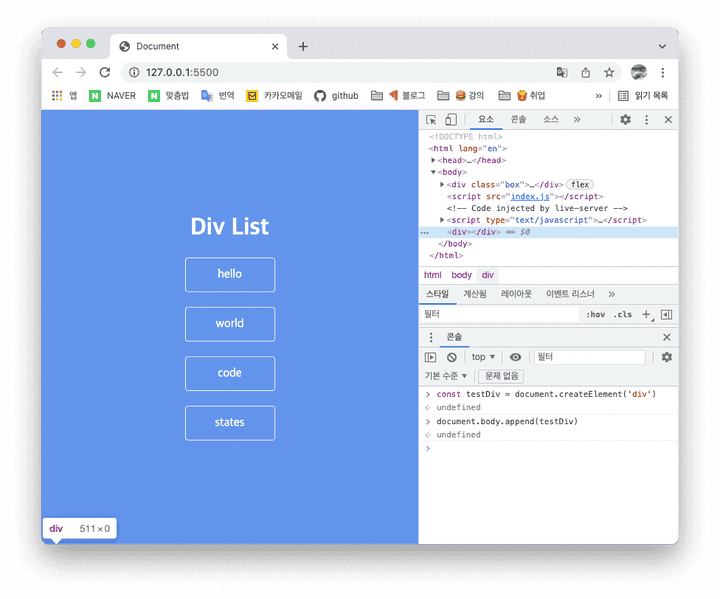Screen dimensions: 720x599
Task: Expand the div class box node
Action: tap(442, 184)
